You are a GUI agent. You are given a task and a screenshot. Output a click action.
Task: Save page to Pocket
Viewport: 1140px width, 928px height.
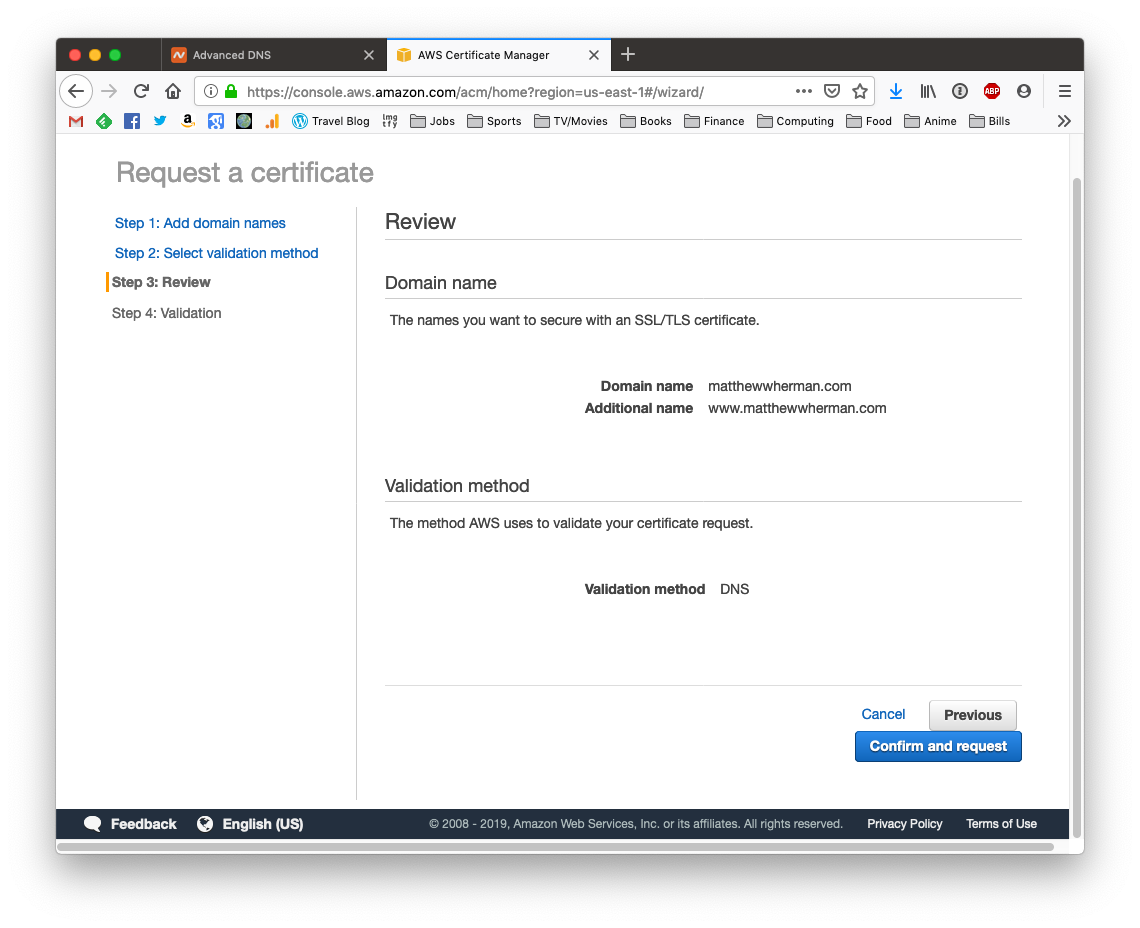tap(832, 91)
